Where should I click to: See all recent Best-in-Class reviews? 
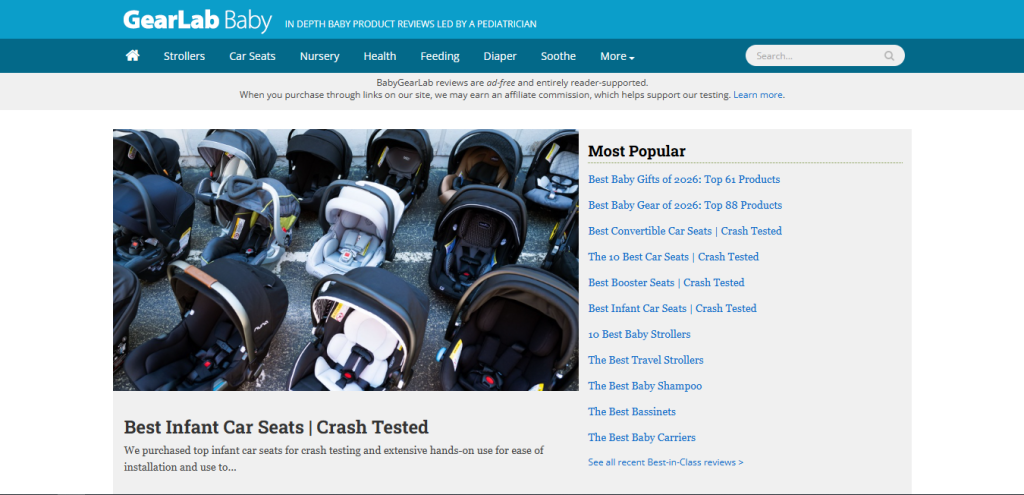pos(665,463)
